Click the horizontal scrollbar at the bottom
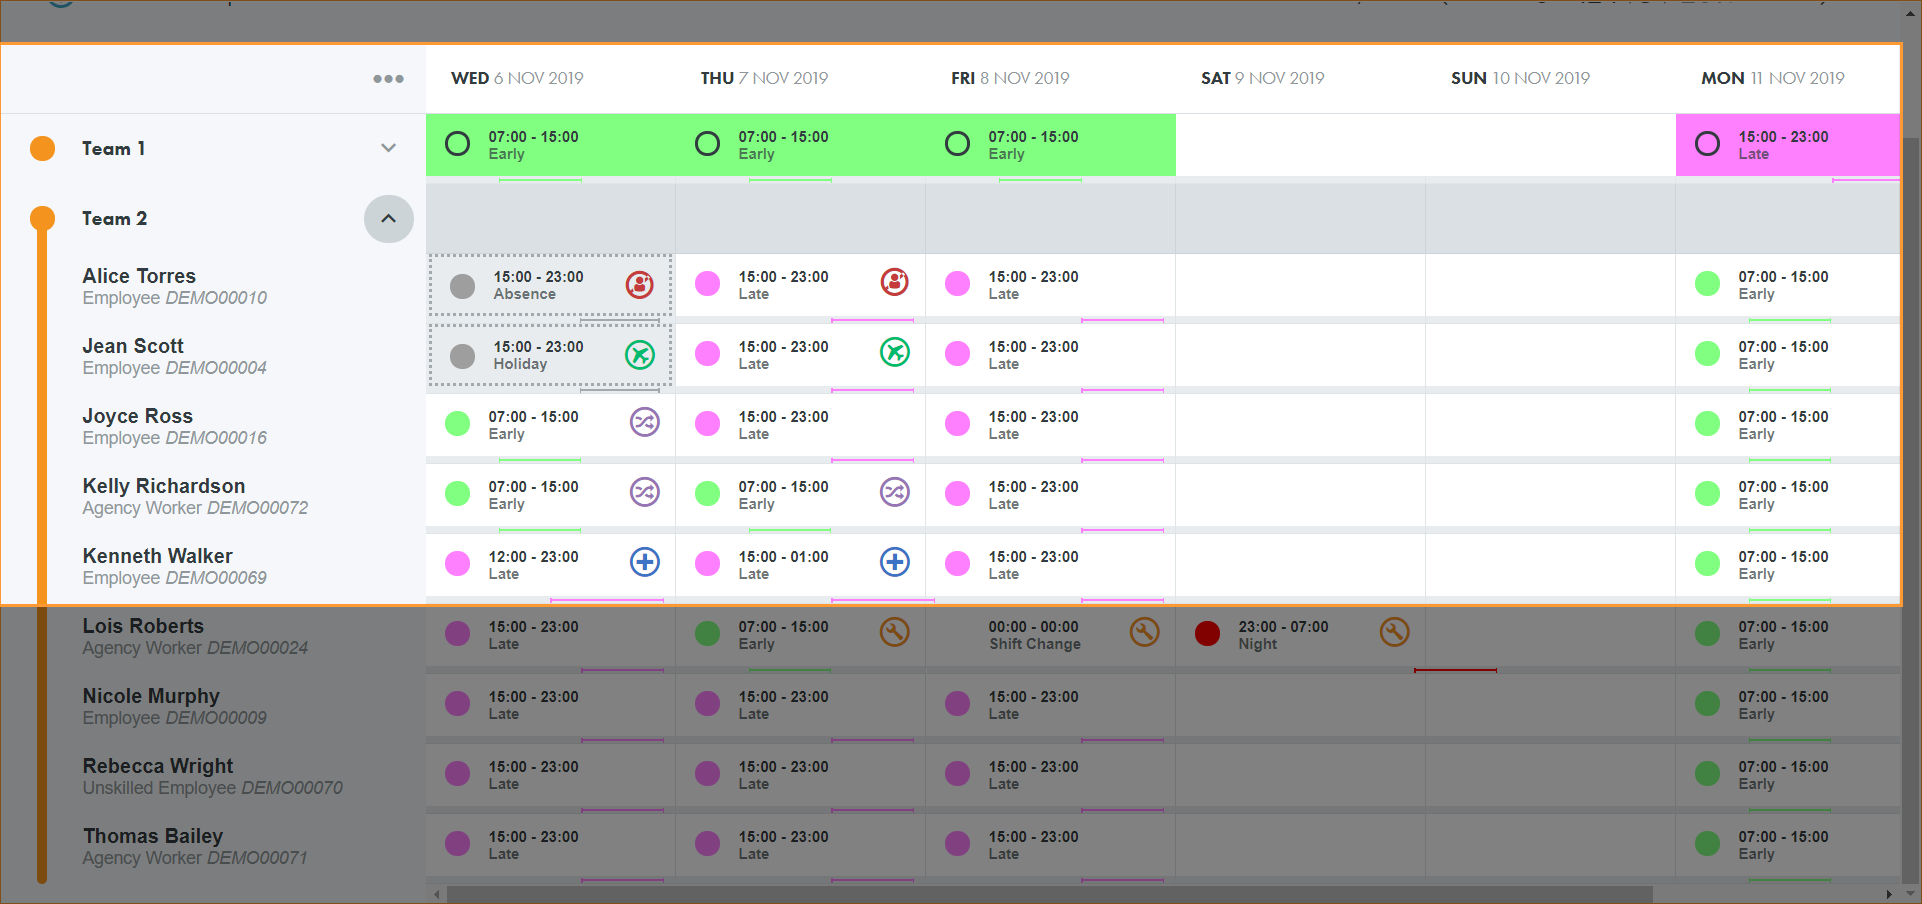Image resolution: width=1922 pixels, height=904 pixels. coord(1048,894)
